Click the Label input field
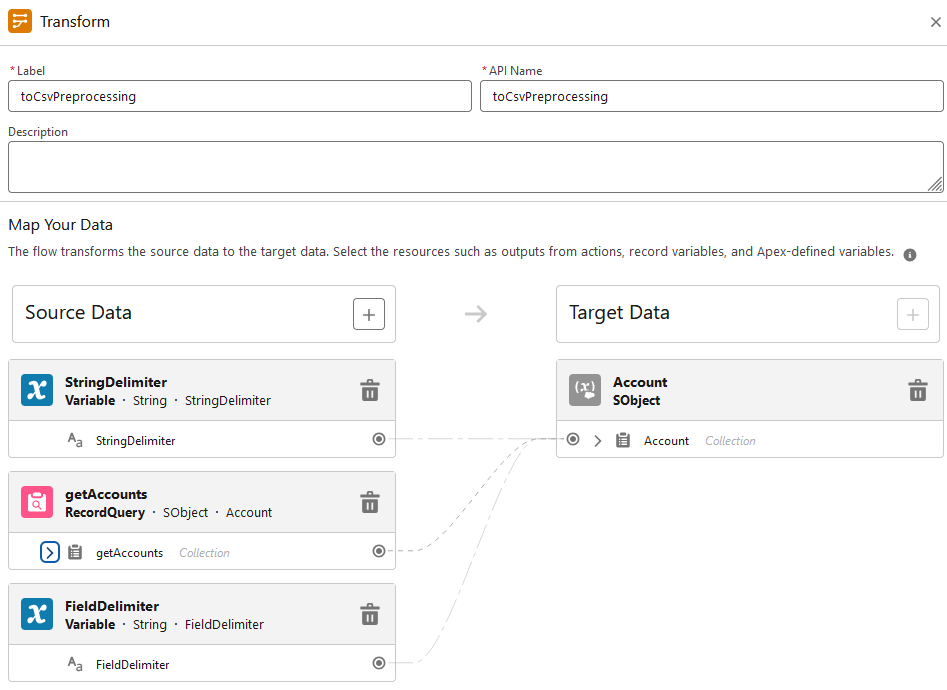947x690 pixels. tap(240, 96)
